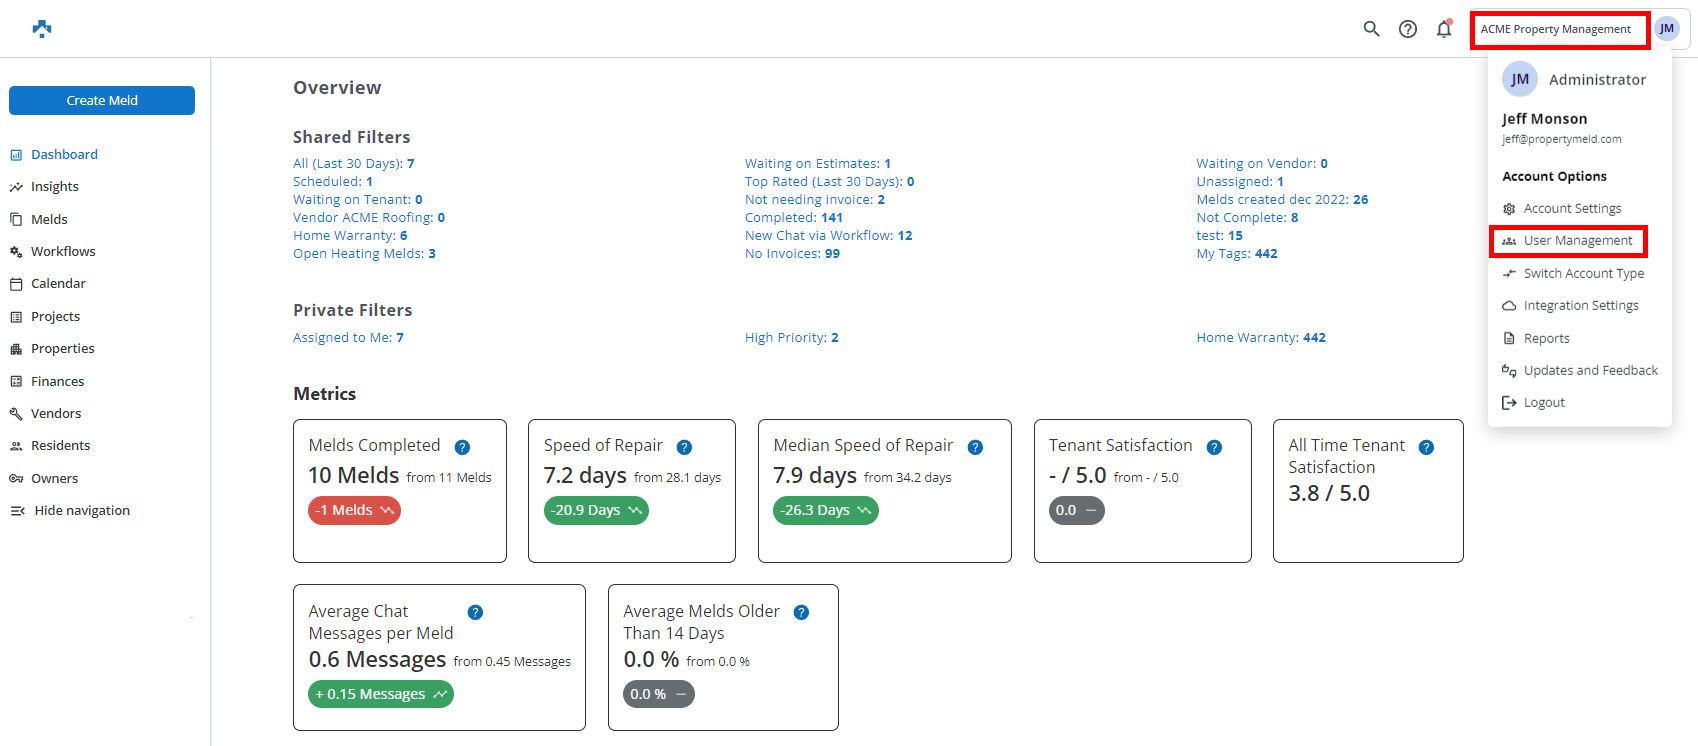Click the search magnifier icon
The height and width of the screenshot is (746, 1698).
1371,29
